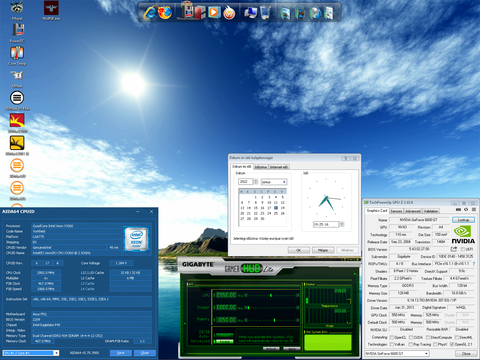
Task: Click the Lookup button in GPU-Z
Action: coord(463,220)
